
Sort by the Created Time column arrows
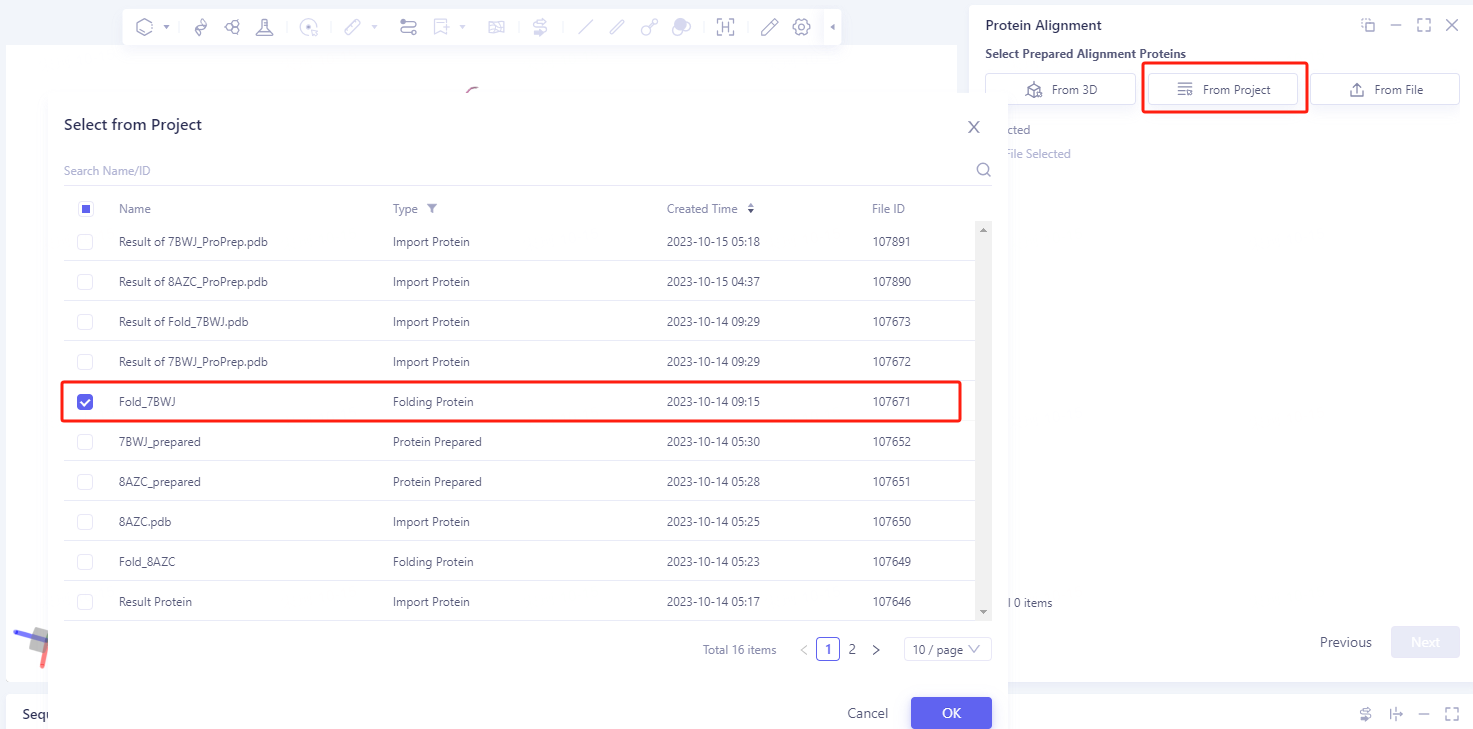tap(751, 209)
